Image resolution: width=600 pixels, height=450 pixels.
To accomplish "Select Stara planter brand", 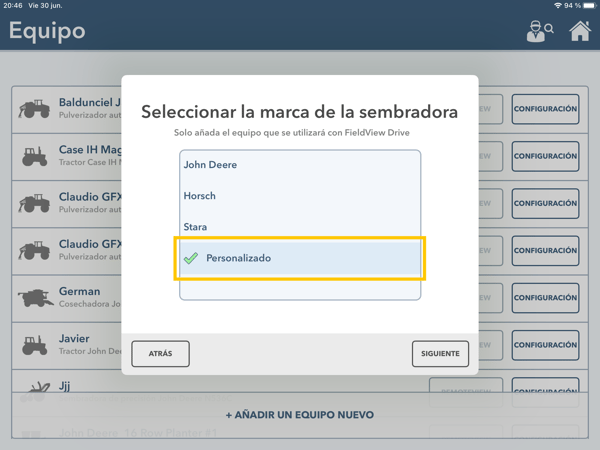I will click(300, 227).
